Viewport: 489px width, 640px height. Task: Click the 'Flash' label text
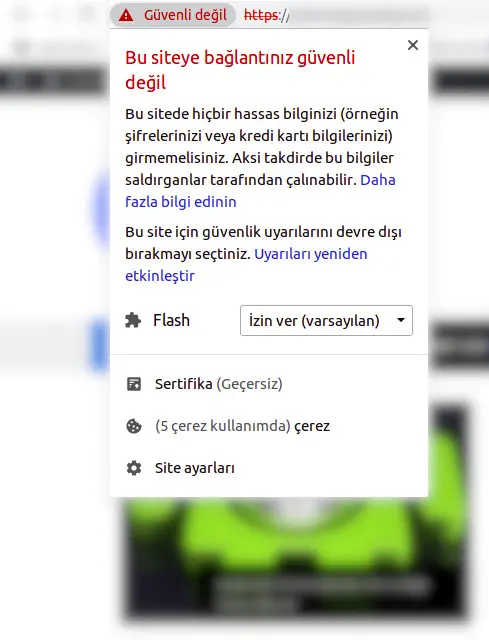[171, 320]
